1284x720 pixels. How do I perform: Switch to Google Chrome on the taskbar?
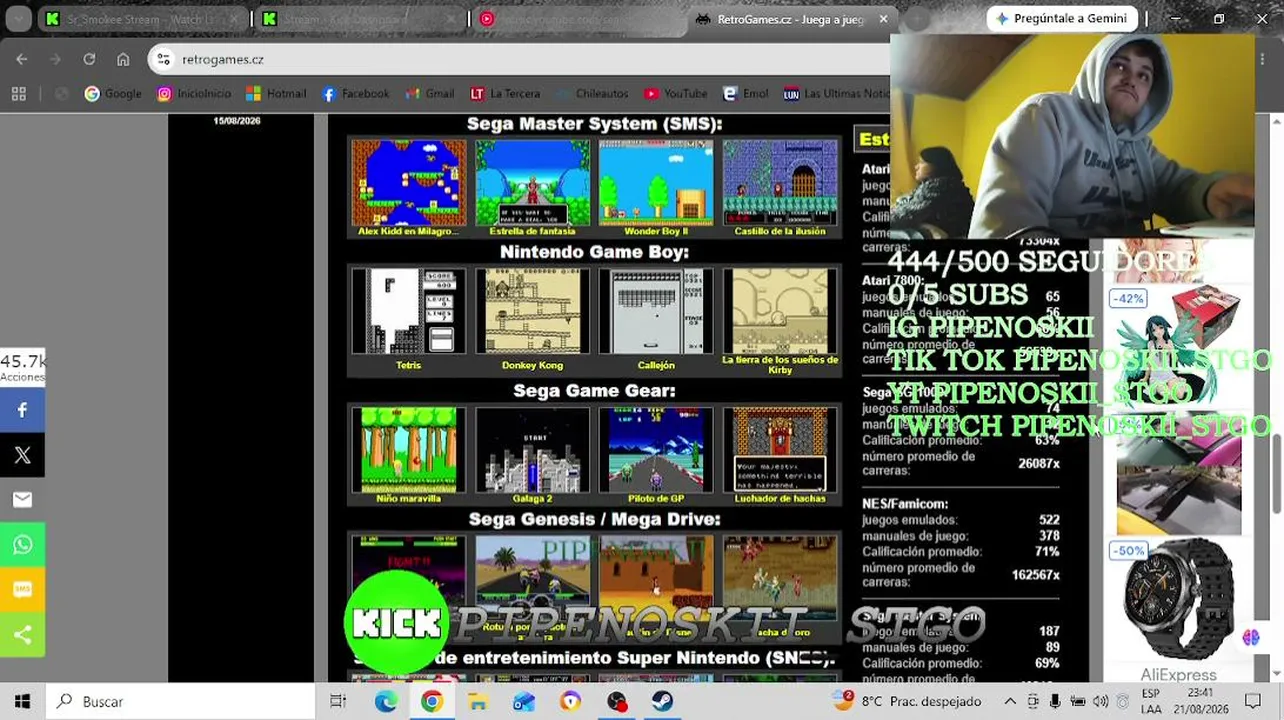(431, 701)
